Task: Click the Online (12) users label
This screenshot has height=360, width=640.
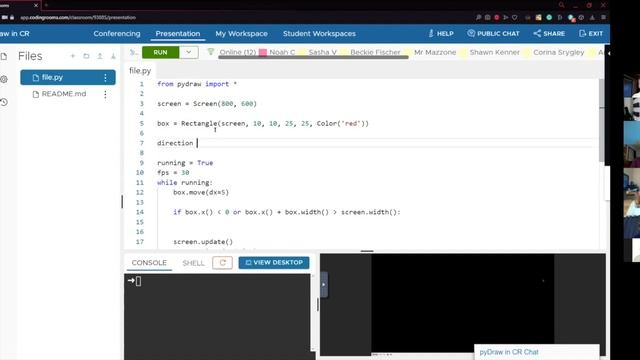Action: pyautogui.click(x=238, y=52)
